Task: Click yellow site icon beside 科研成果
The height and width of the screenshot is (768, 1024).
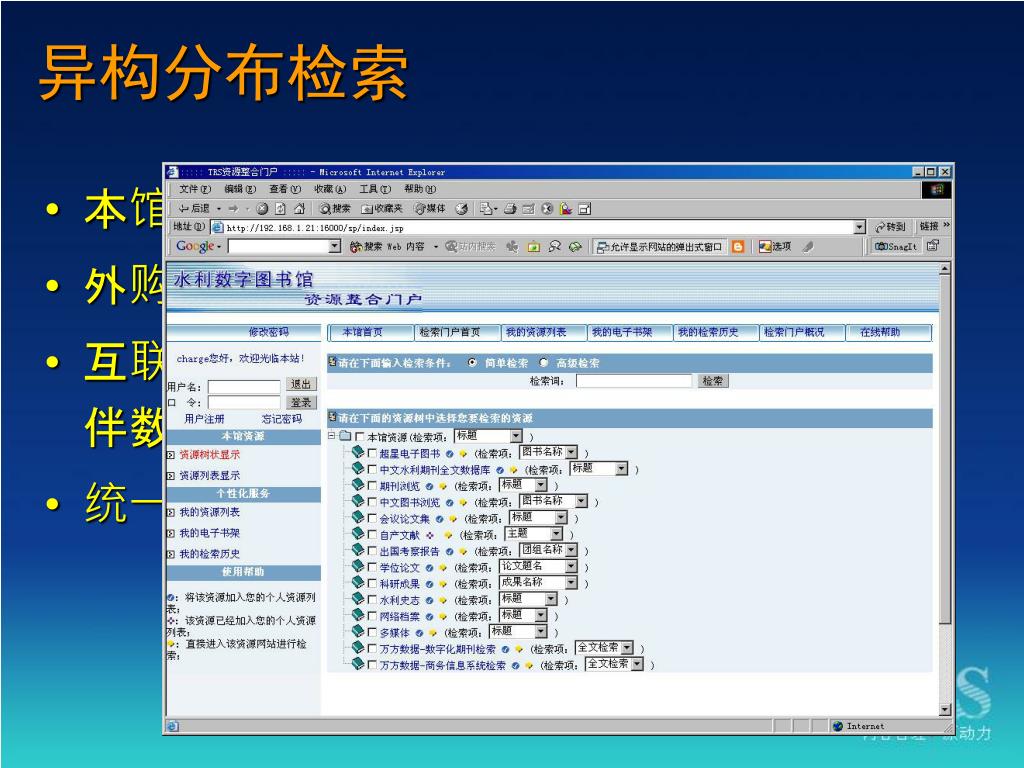Action: click(443, 584)
